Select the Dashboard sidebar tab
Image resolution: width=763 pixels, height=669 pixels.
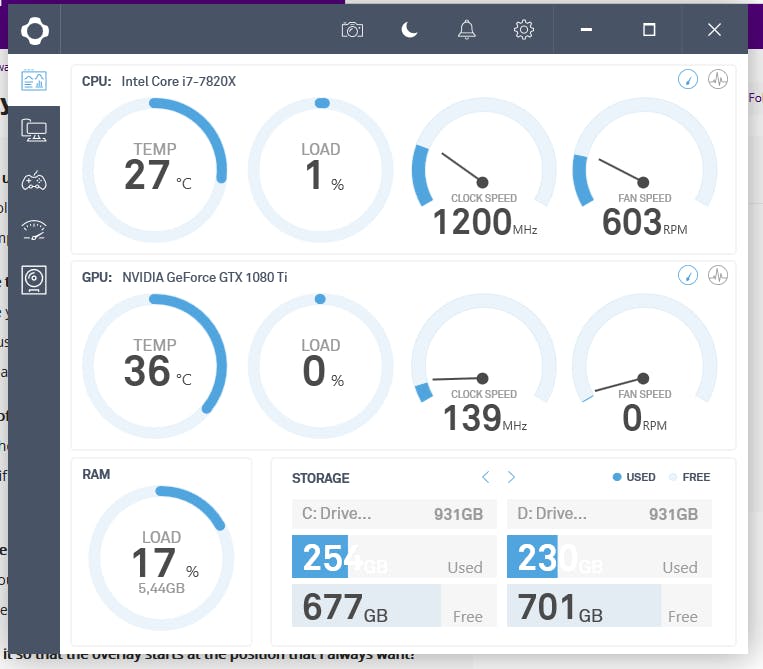[34, 80]
